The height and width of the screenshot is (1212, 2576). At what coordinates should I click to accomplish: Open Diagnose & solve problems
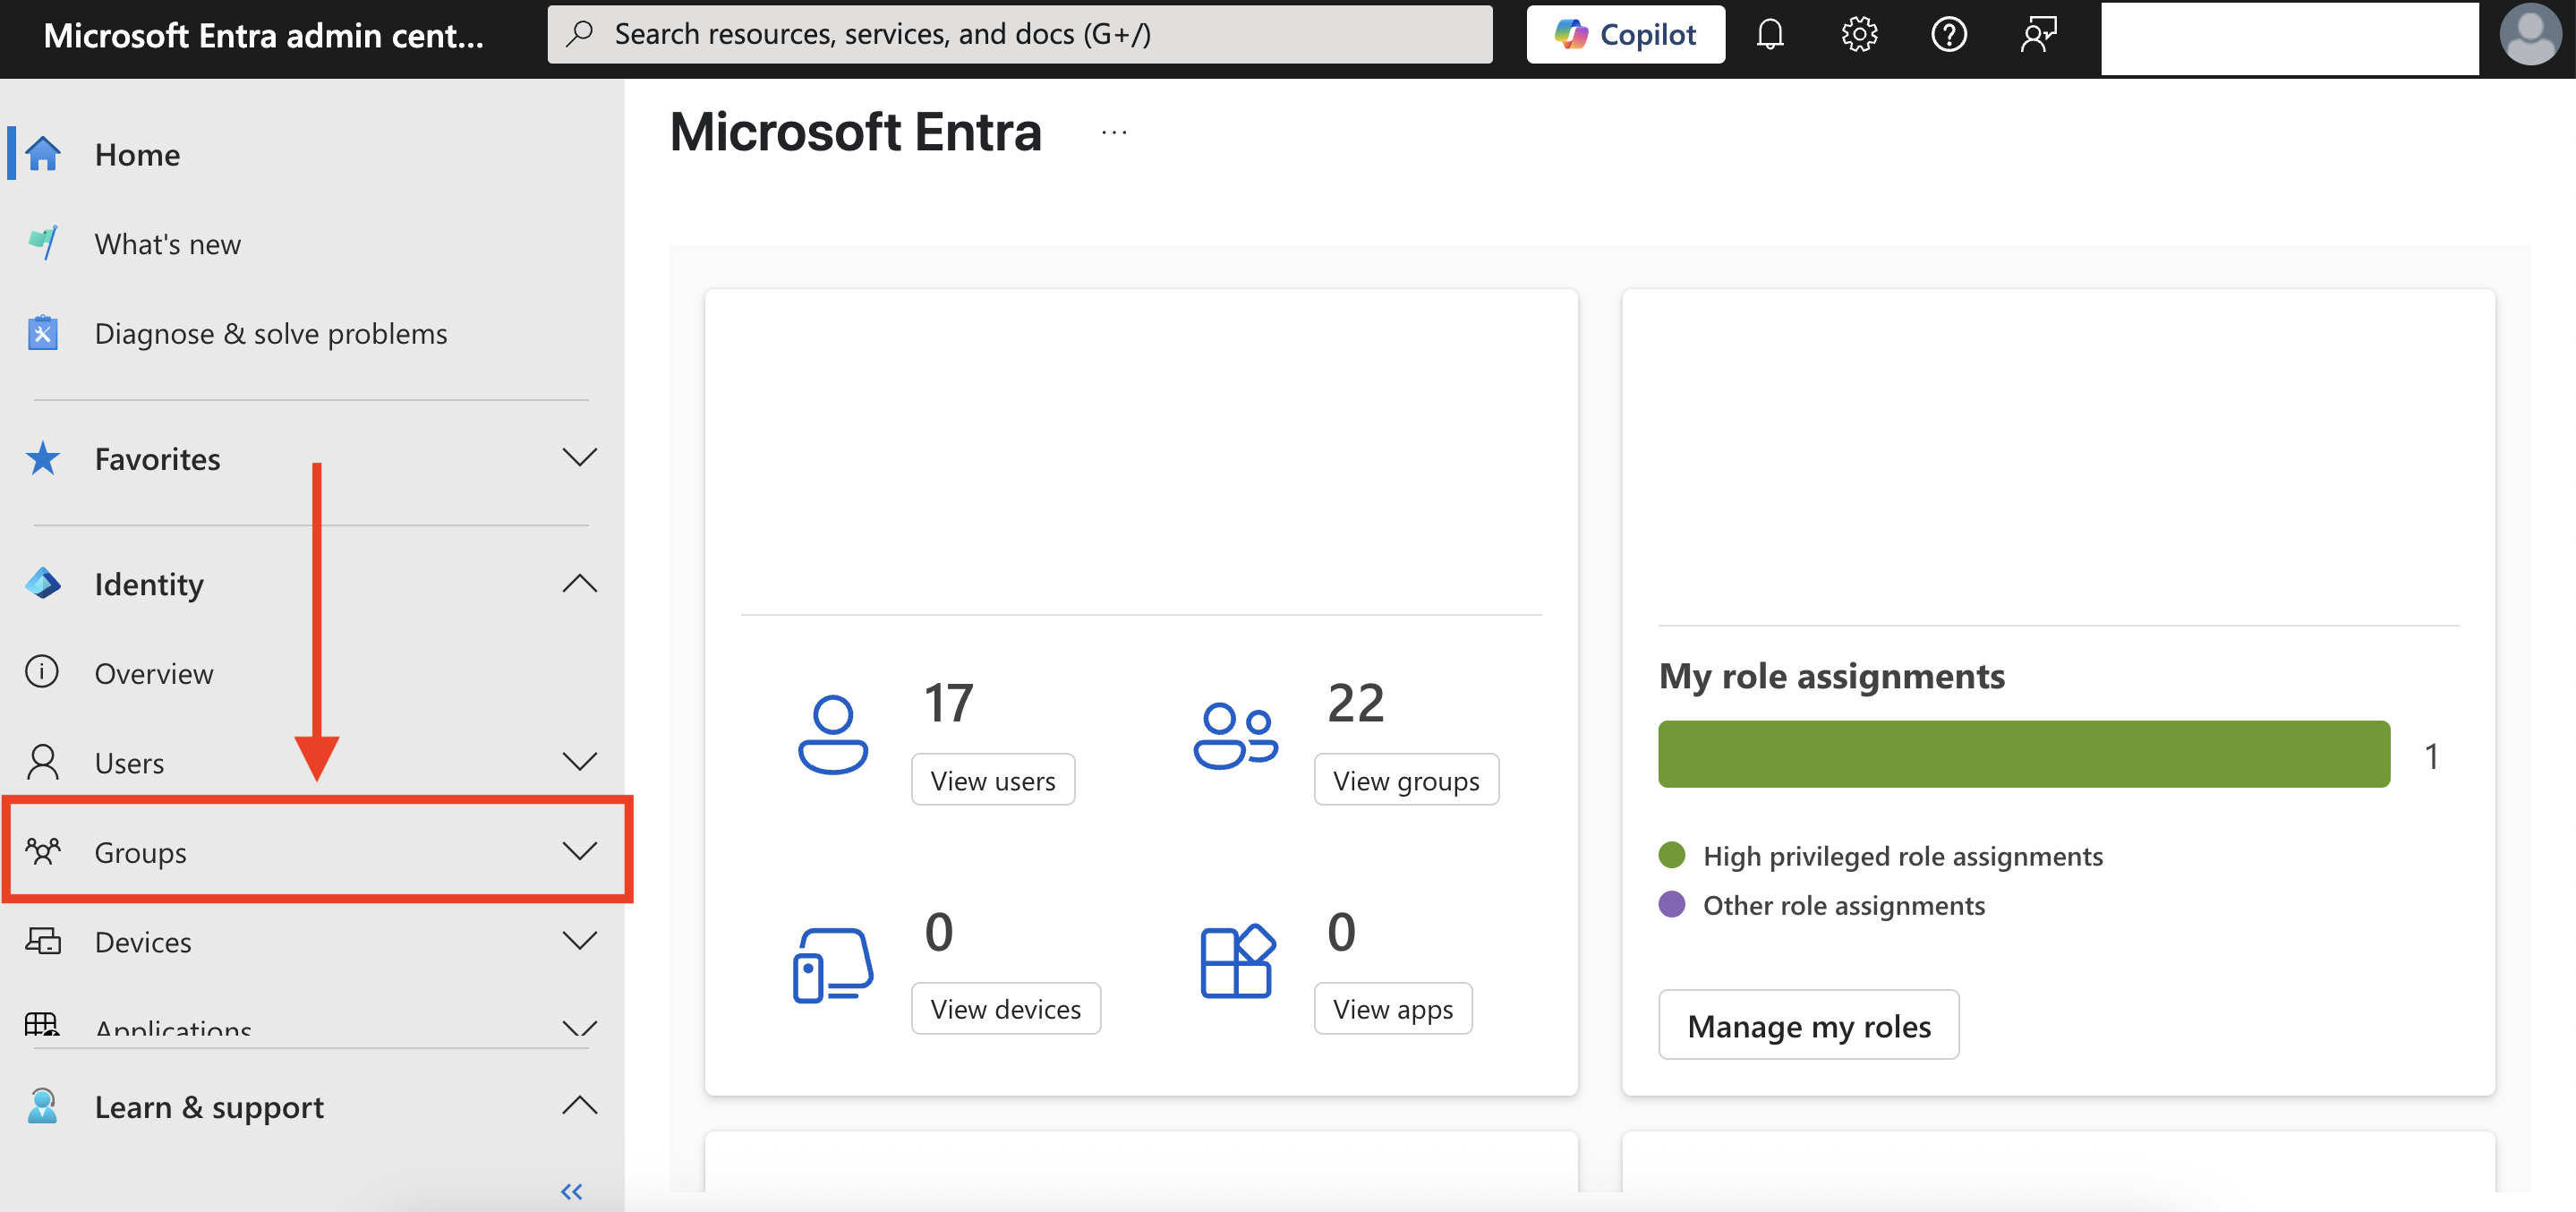click(270, 333)
